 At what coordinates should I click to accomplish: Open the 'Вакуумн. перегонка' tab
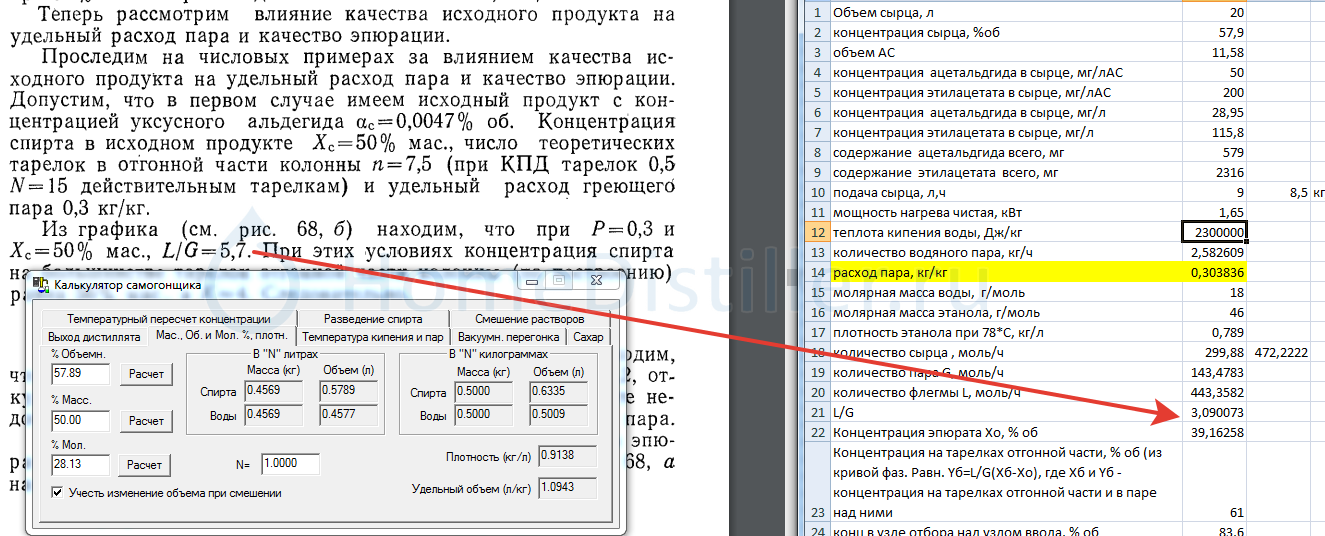pyautogui.click(x=508, y=337)
